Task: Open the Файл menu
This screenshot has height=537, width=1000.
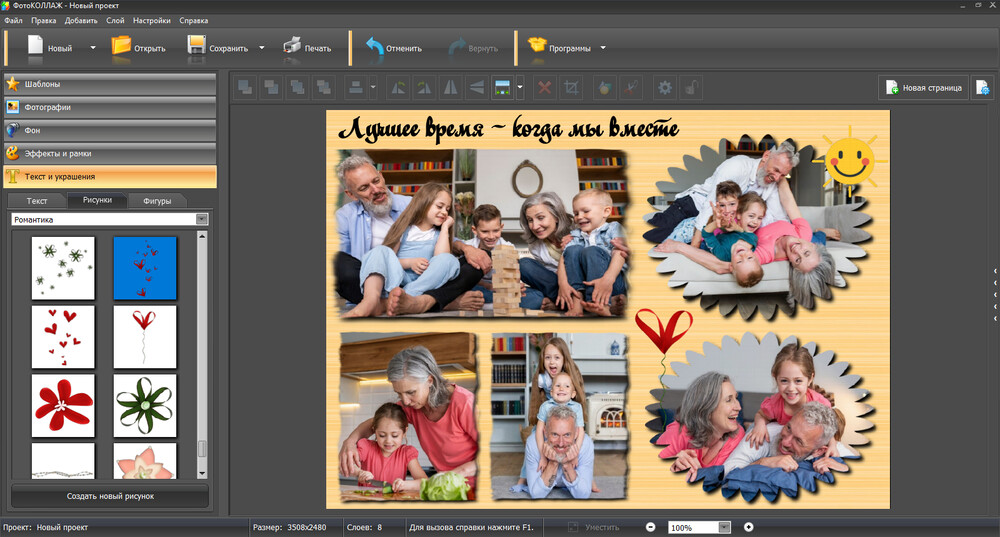Action: pyautogui.click(x=13, y=20)
